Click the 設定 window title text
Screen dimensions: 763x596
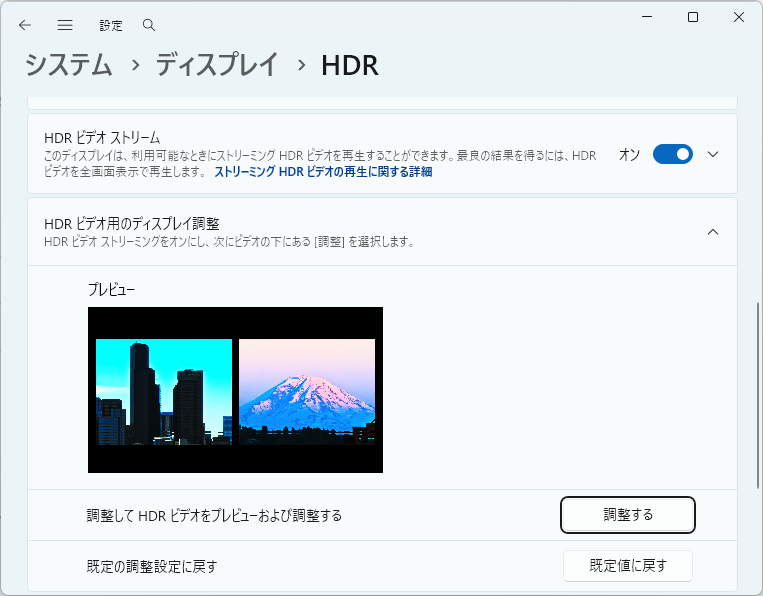[x=111, y=25]
